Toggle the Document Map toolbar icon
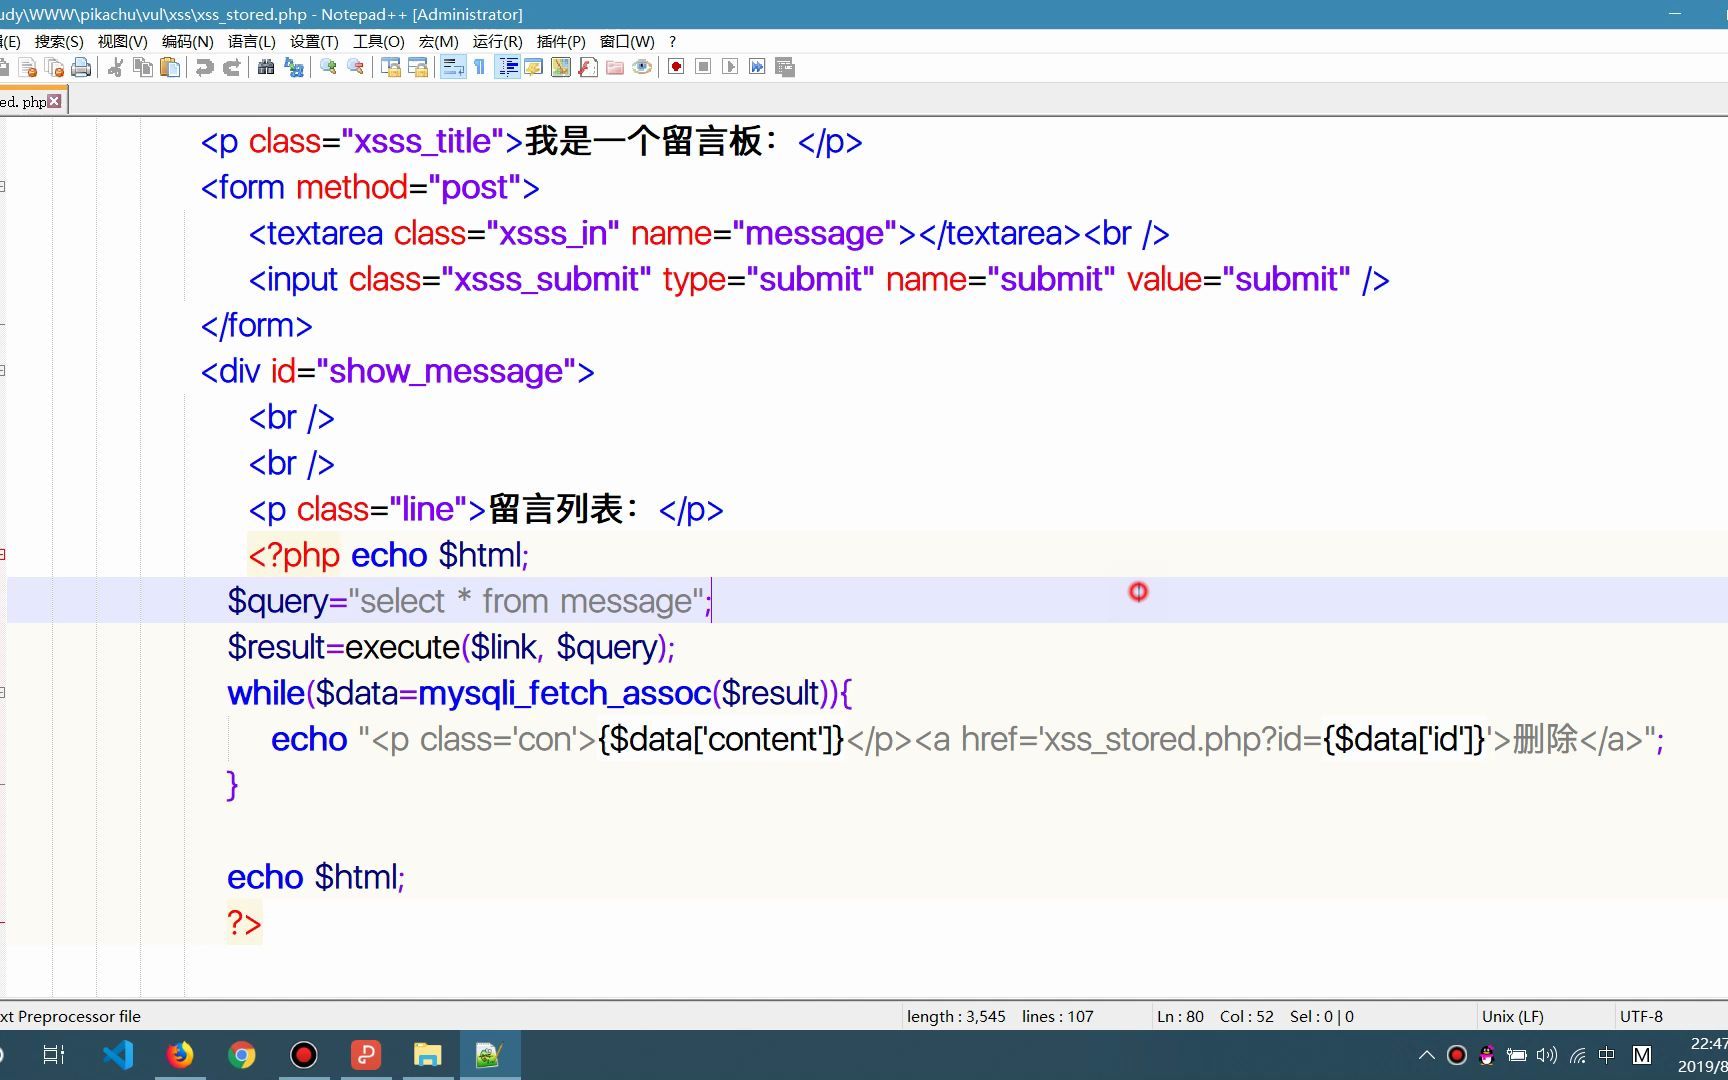Image resolution: width=1728 pixels, height=1080 pixels. 560,67
